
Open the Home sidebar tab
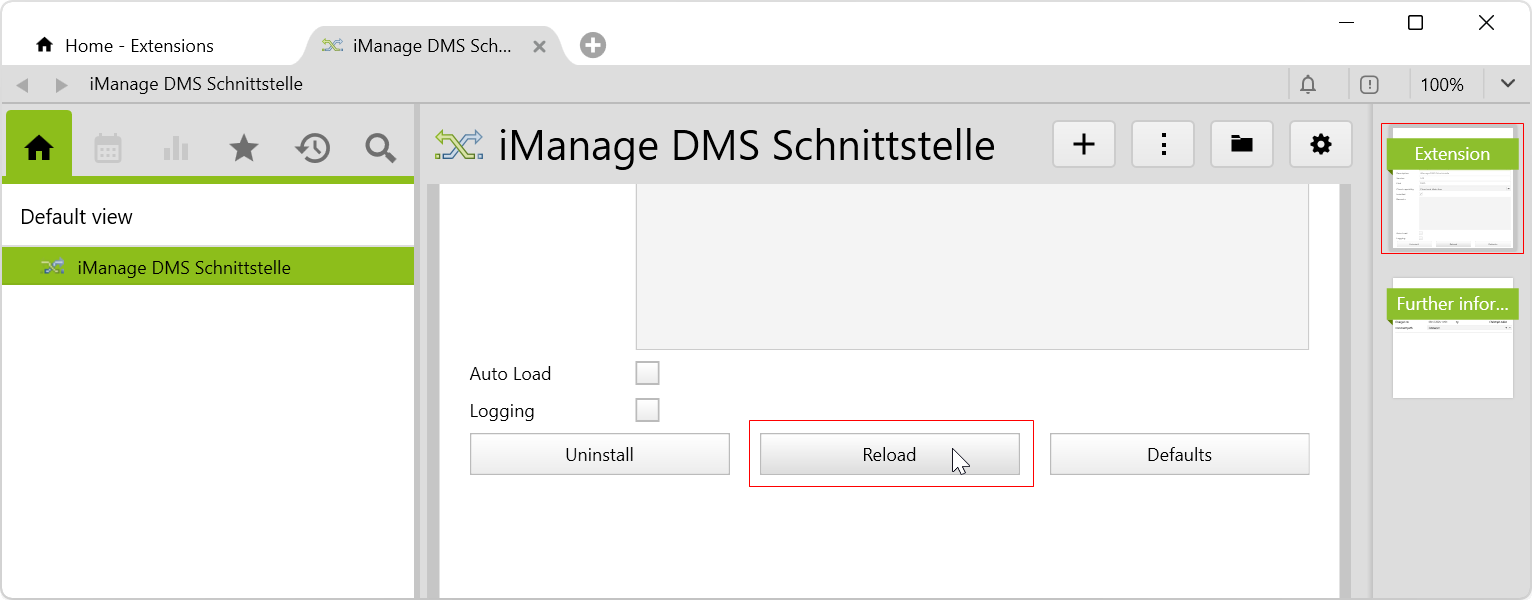tap(39, 148)
